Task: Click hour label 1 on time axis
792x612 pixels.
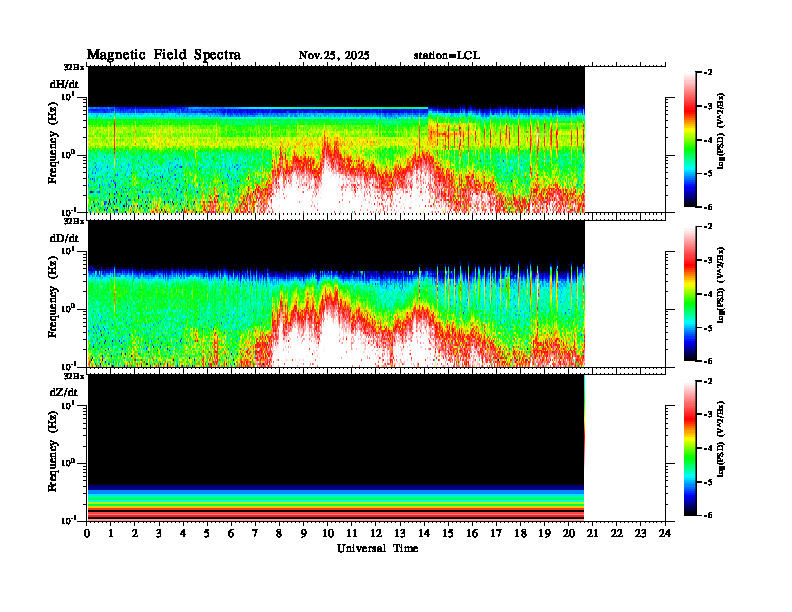Action: [x=111, y=533]
